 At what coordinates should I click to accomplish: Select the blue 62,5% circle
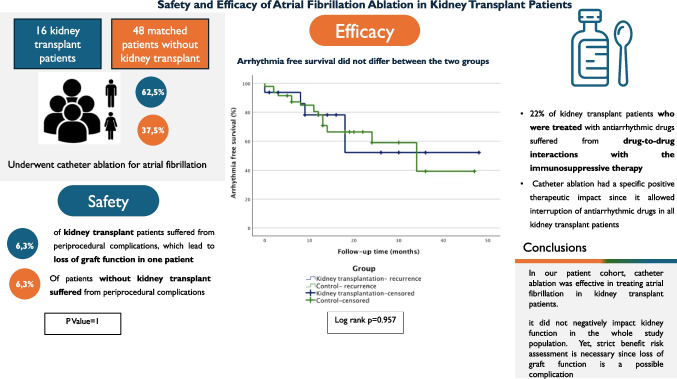click(x=151, y=92)
